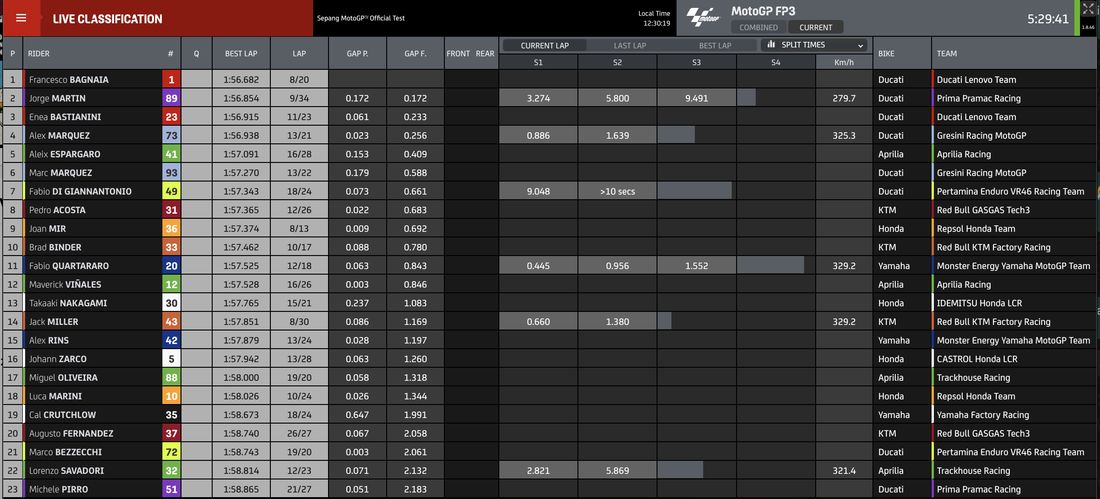The image size is (1100, 499).
Task: Select the Best Lap tab
Action: coord(715,46)
